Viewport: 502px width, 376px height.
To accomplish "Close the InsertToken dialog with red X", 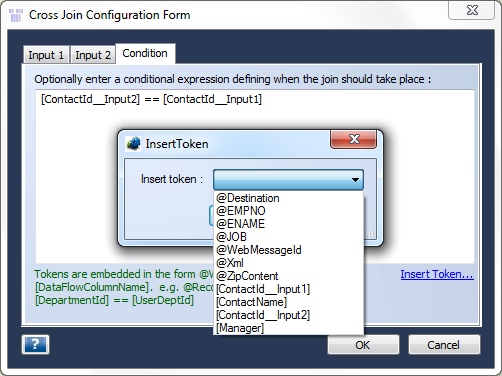I will coord(353,139).
